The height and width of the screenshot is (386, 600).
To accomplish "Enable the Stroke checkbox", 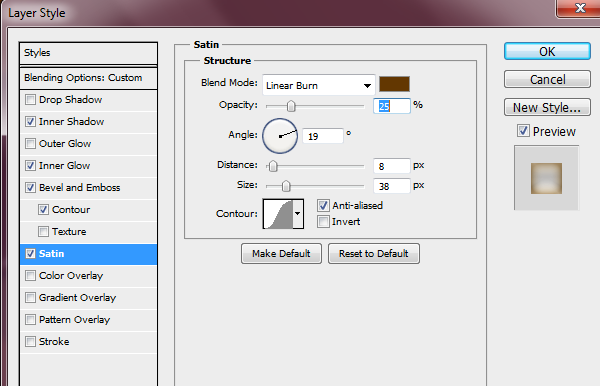I will tap(30, 341).
